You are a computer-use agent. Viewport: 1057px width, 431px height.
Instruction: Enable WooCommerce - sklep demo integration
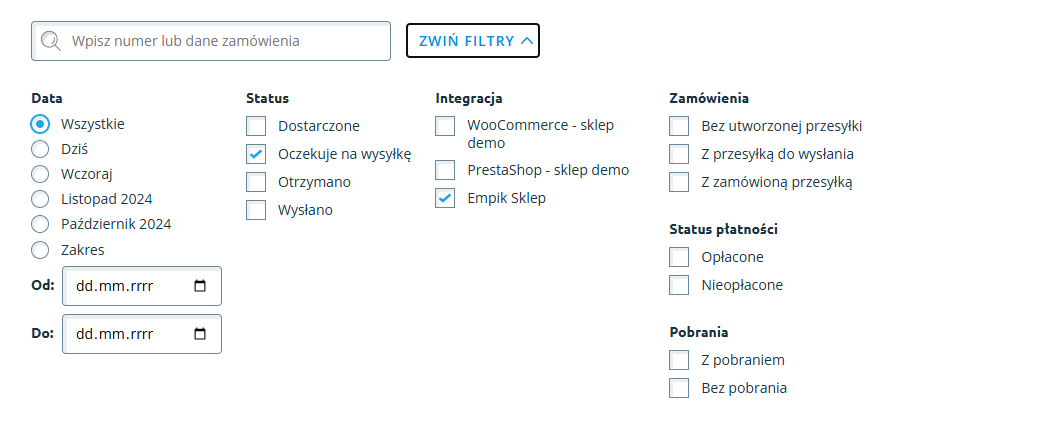coord(445,126)
